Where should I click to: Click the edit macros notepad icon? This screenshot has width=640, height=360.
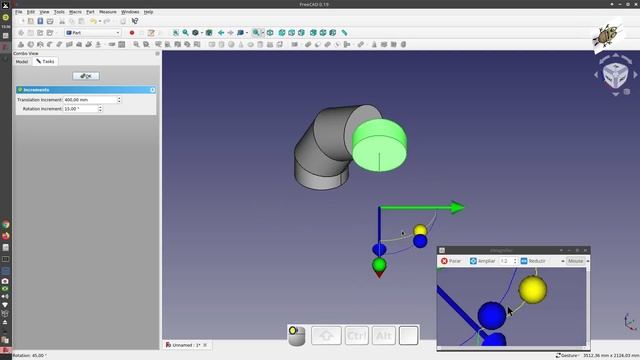pyautogui.click(x=151, y=33)
